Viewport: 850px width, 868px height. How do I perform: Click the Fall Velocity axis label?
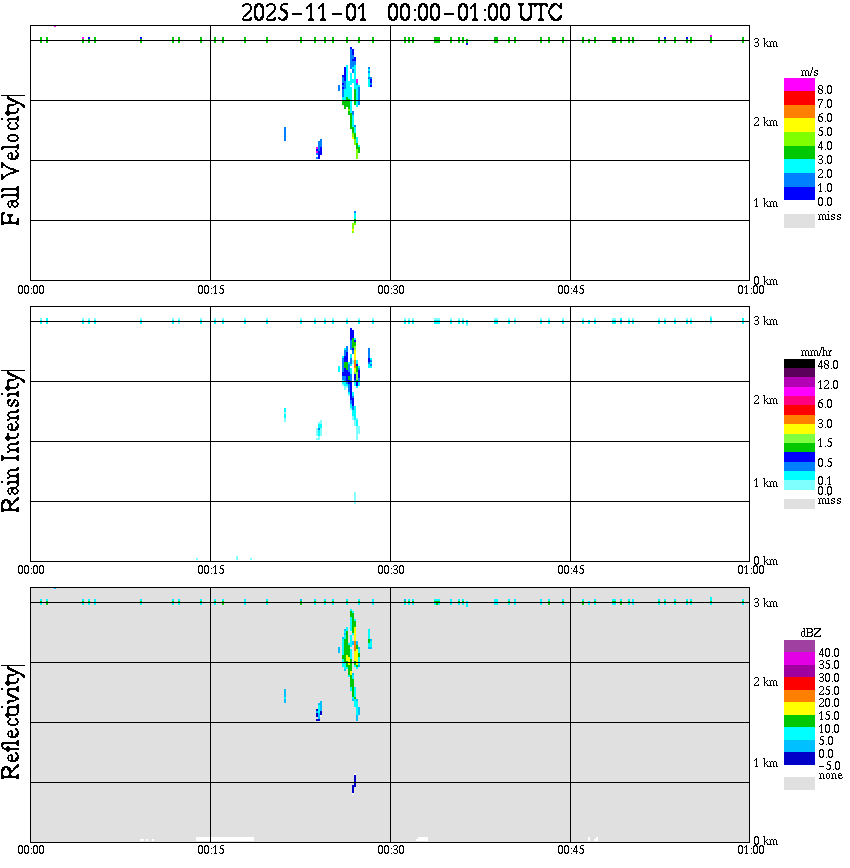tap(12, 160)
